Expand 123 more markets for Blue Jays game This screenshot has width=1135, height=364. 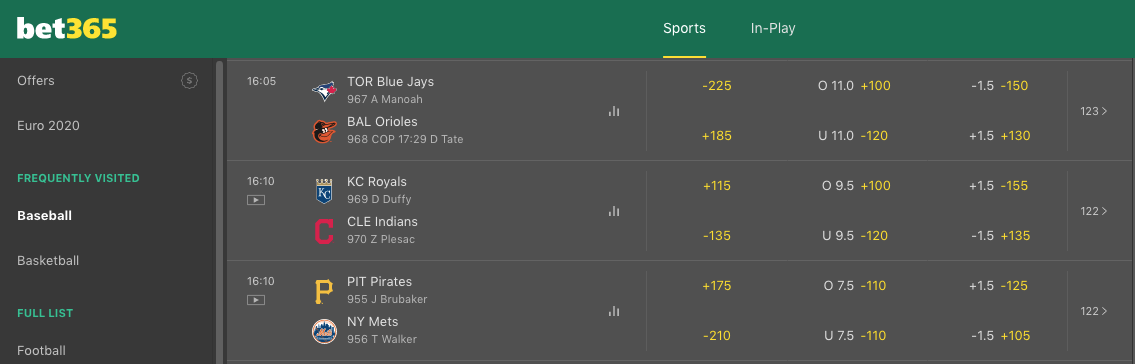coord(1094,111)
